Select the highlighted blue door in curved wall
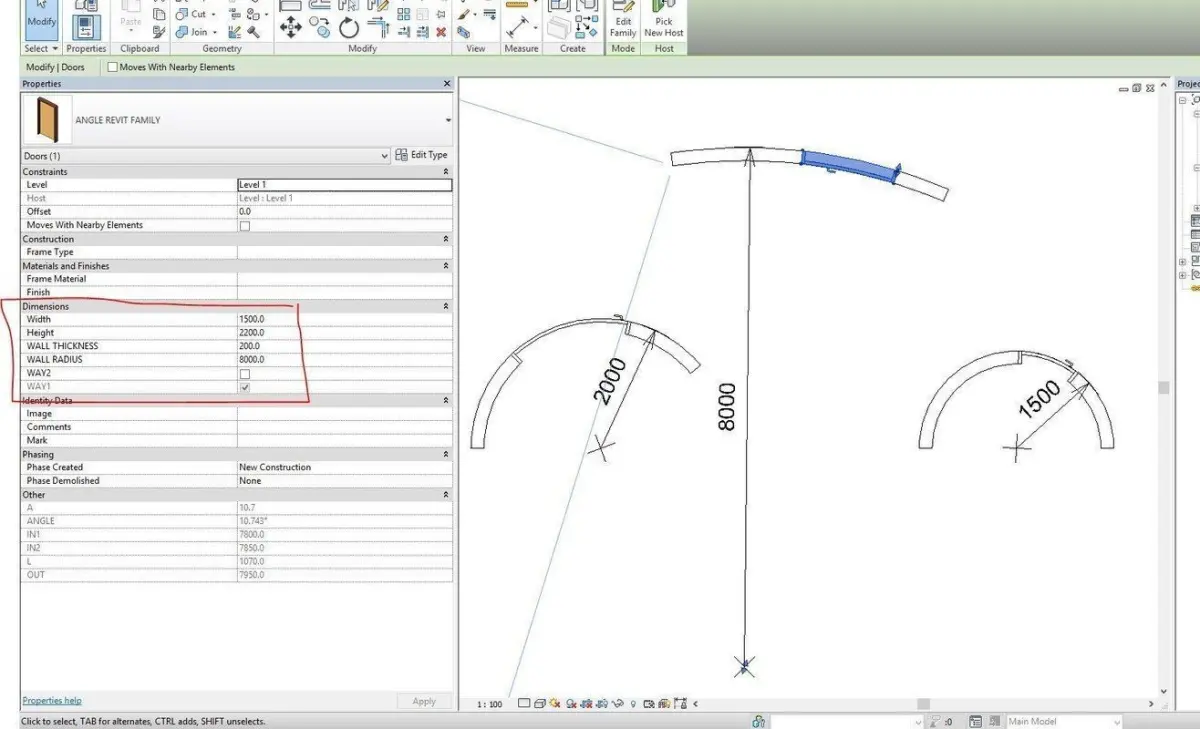The image size is (1200, 729). [x=850, y=165]
